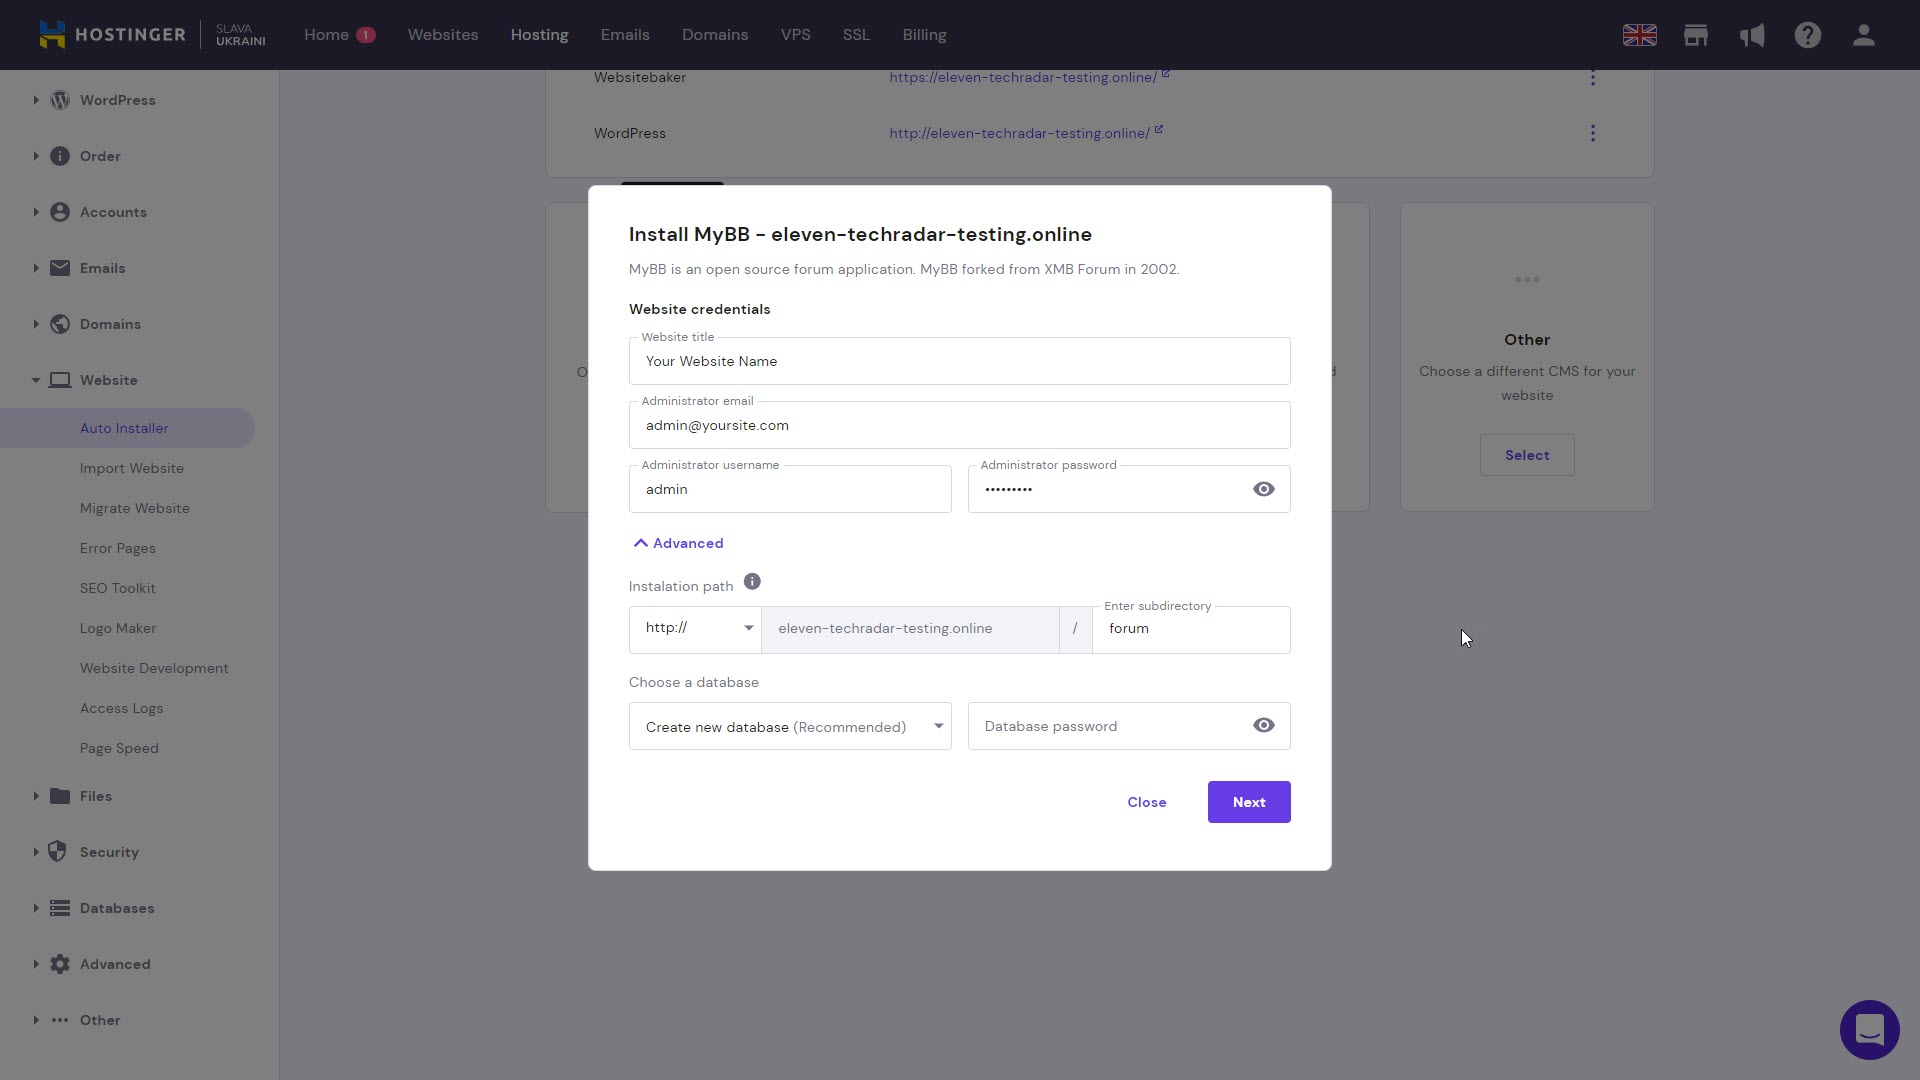This screenshot has height=1080, width=1920.
Task: Click the Security sidebar shield icon
Action: pos(58,852)
